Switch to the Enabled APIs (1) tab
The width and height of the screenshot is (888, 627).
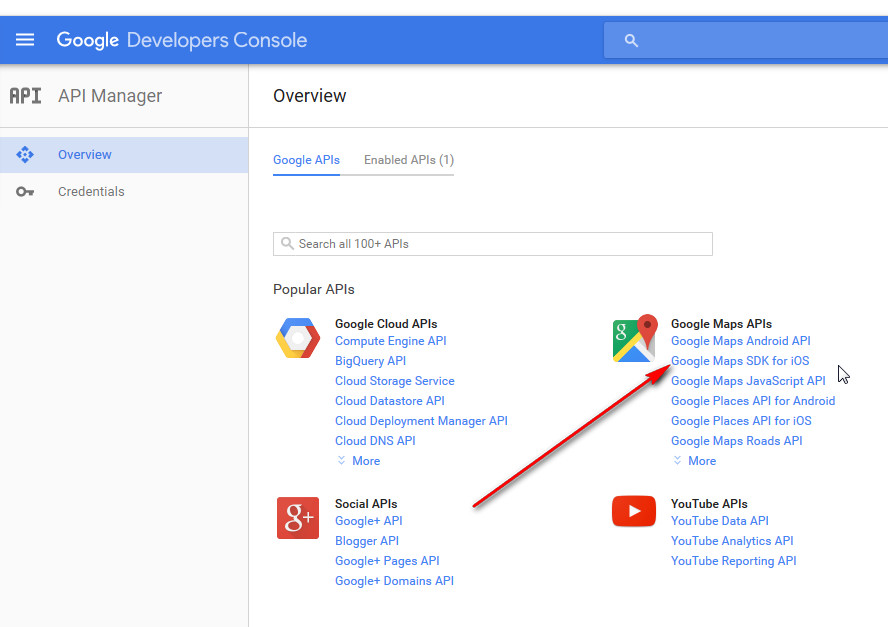(x=409, y=160)
